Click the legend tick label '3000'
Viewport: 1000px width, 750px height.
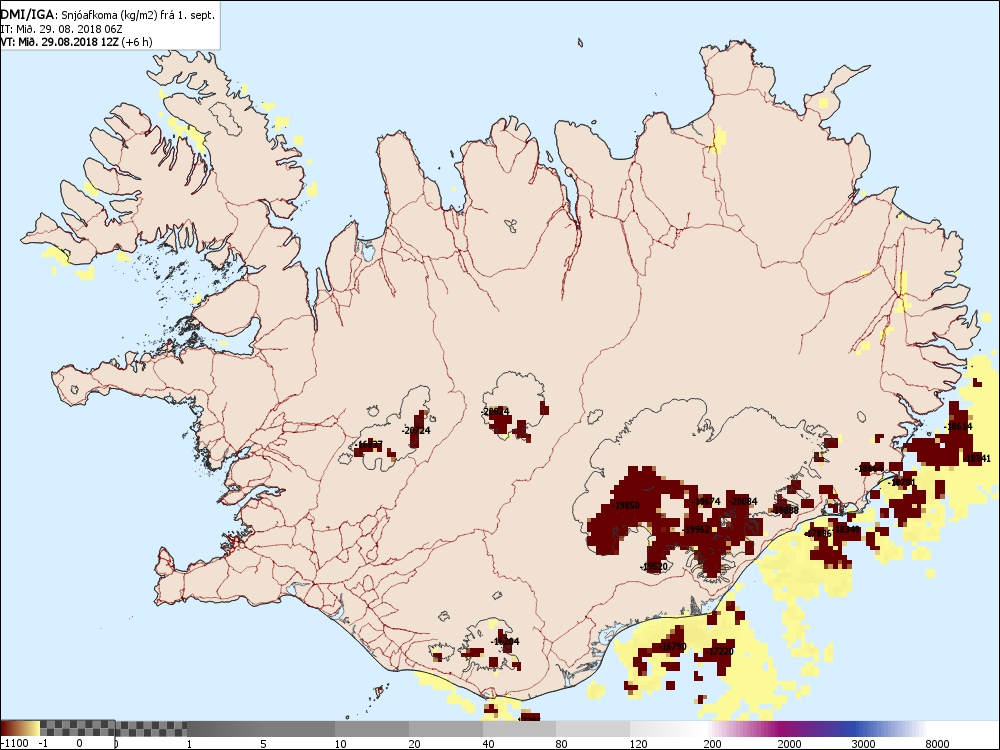[864, 744]
